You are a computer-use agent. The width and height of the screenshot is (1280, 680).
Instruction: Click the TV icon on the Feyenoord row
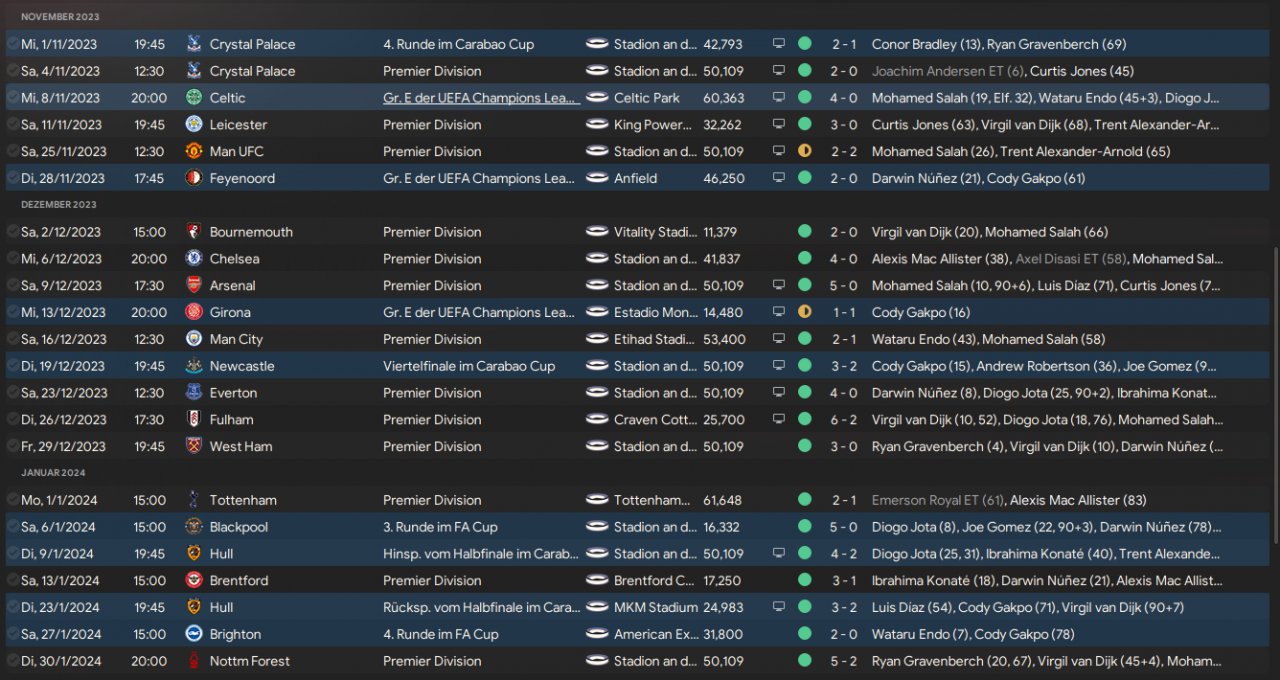pos(779,179)
